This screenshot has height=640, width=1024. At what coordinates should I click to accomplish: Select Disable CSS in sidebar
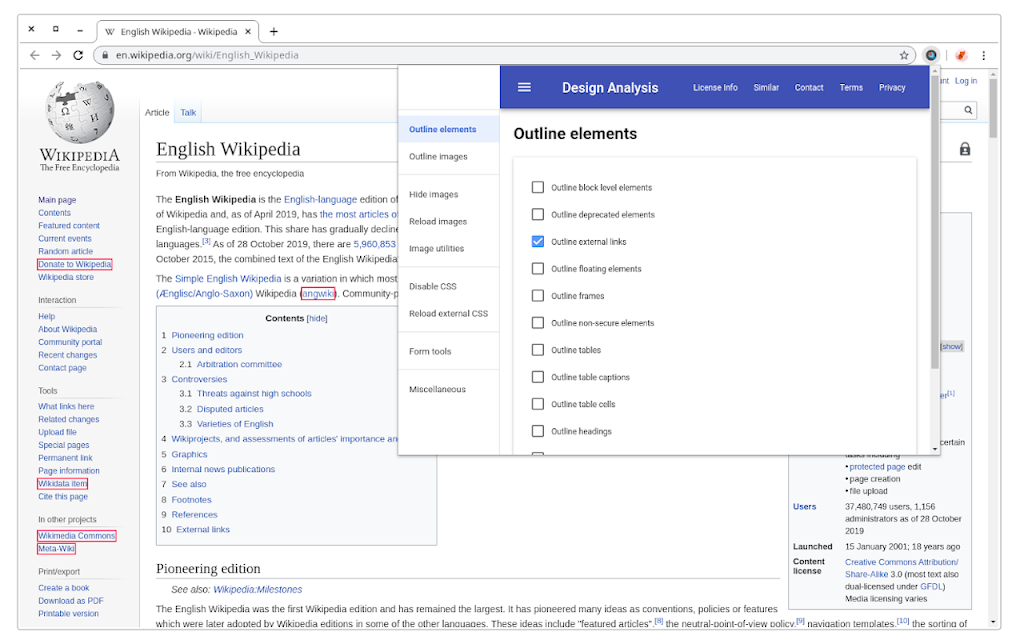click(x=449, y=287)
